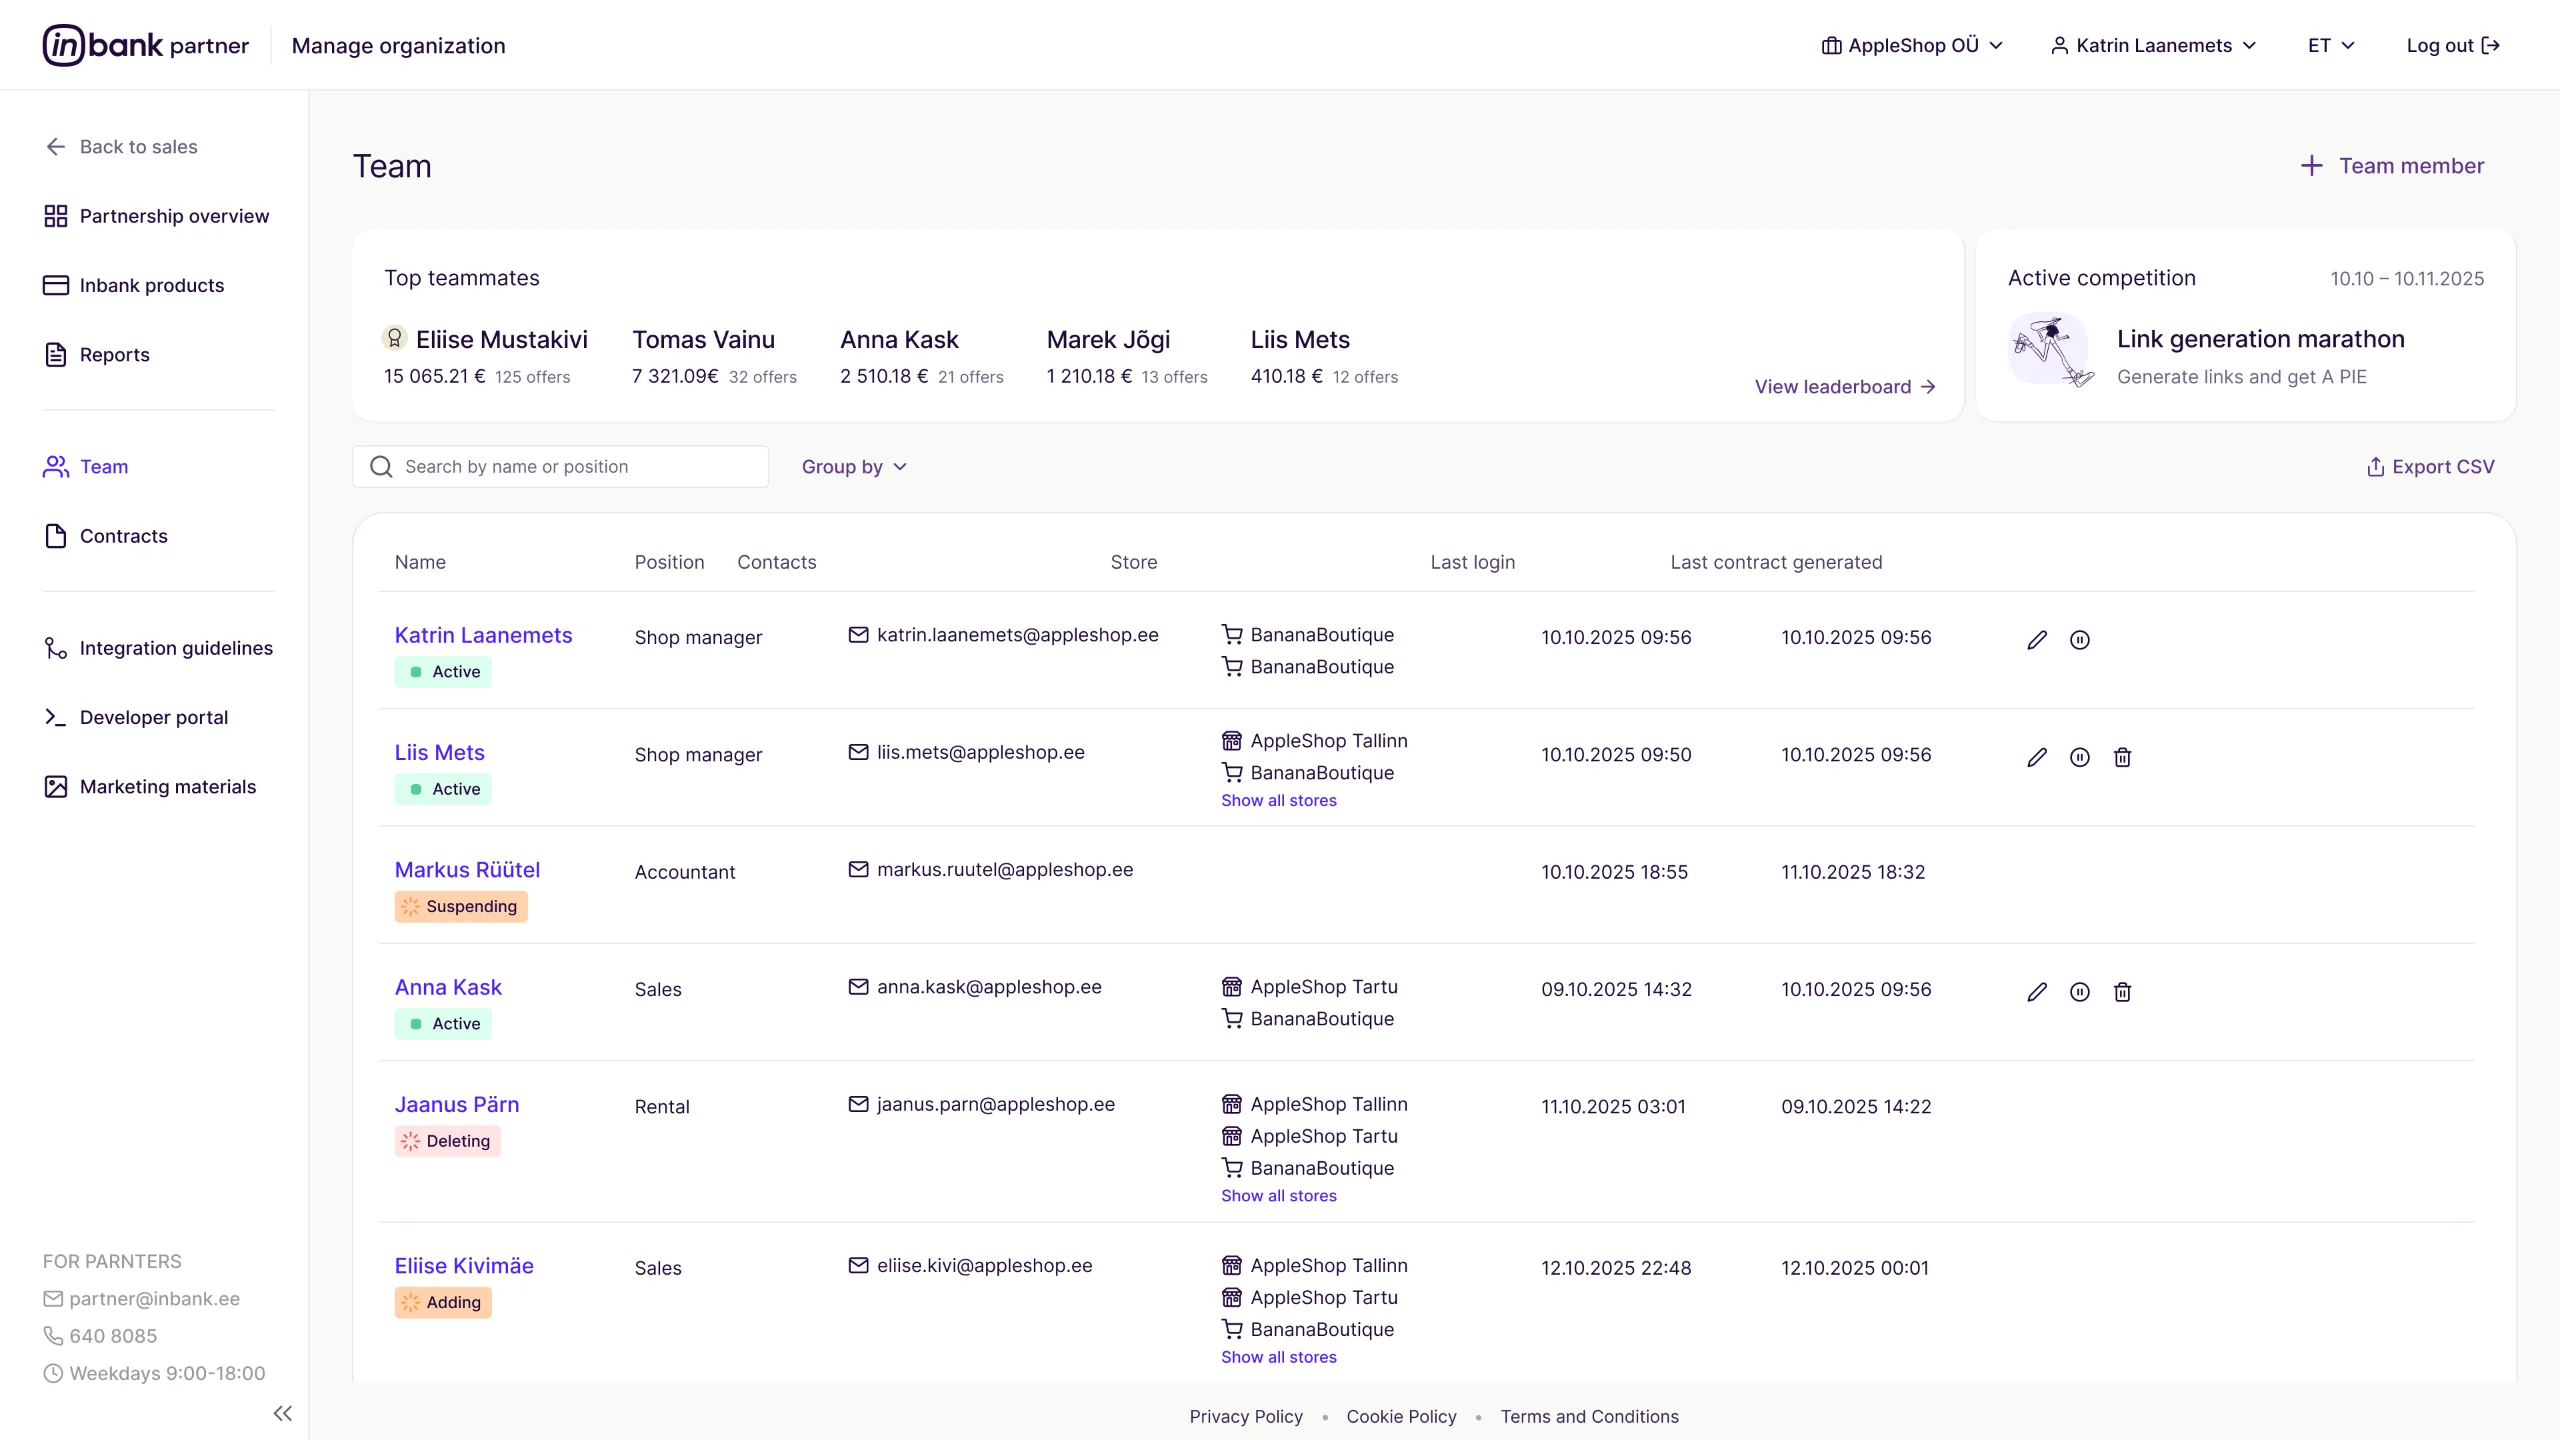Open Inbank products in sidebar

[x=134, y=285]
